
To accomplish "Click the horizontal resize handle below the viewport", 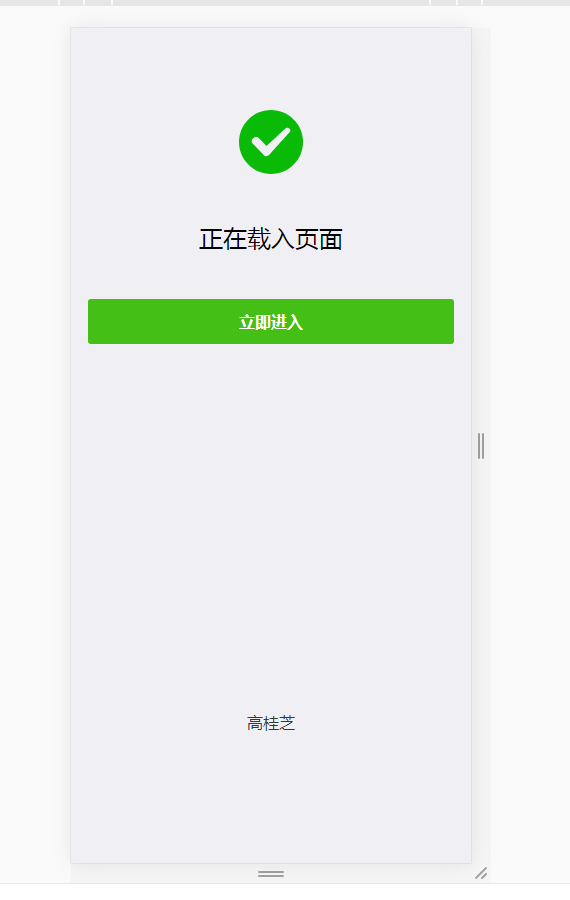I will click(271, 874).
